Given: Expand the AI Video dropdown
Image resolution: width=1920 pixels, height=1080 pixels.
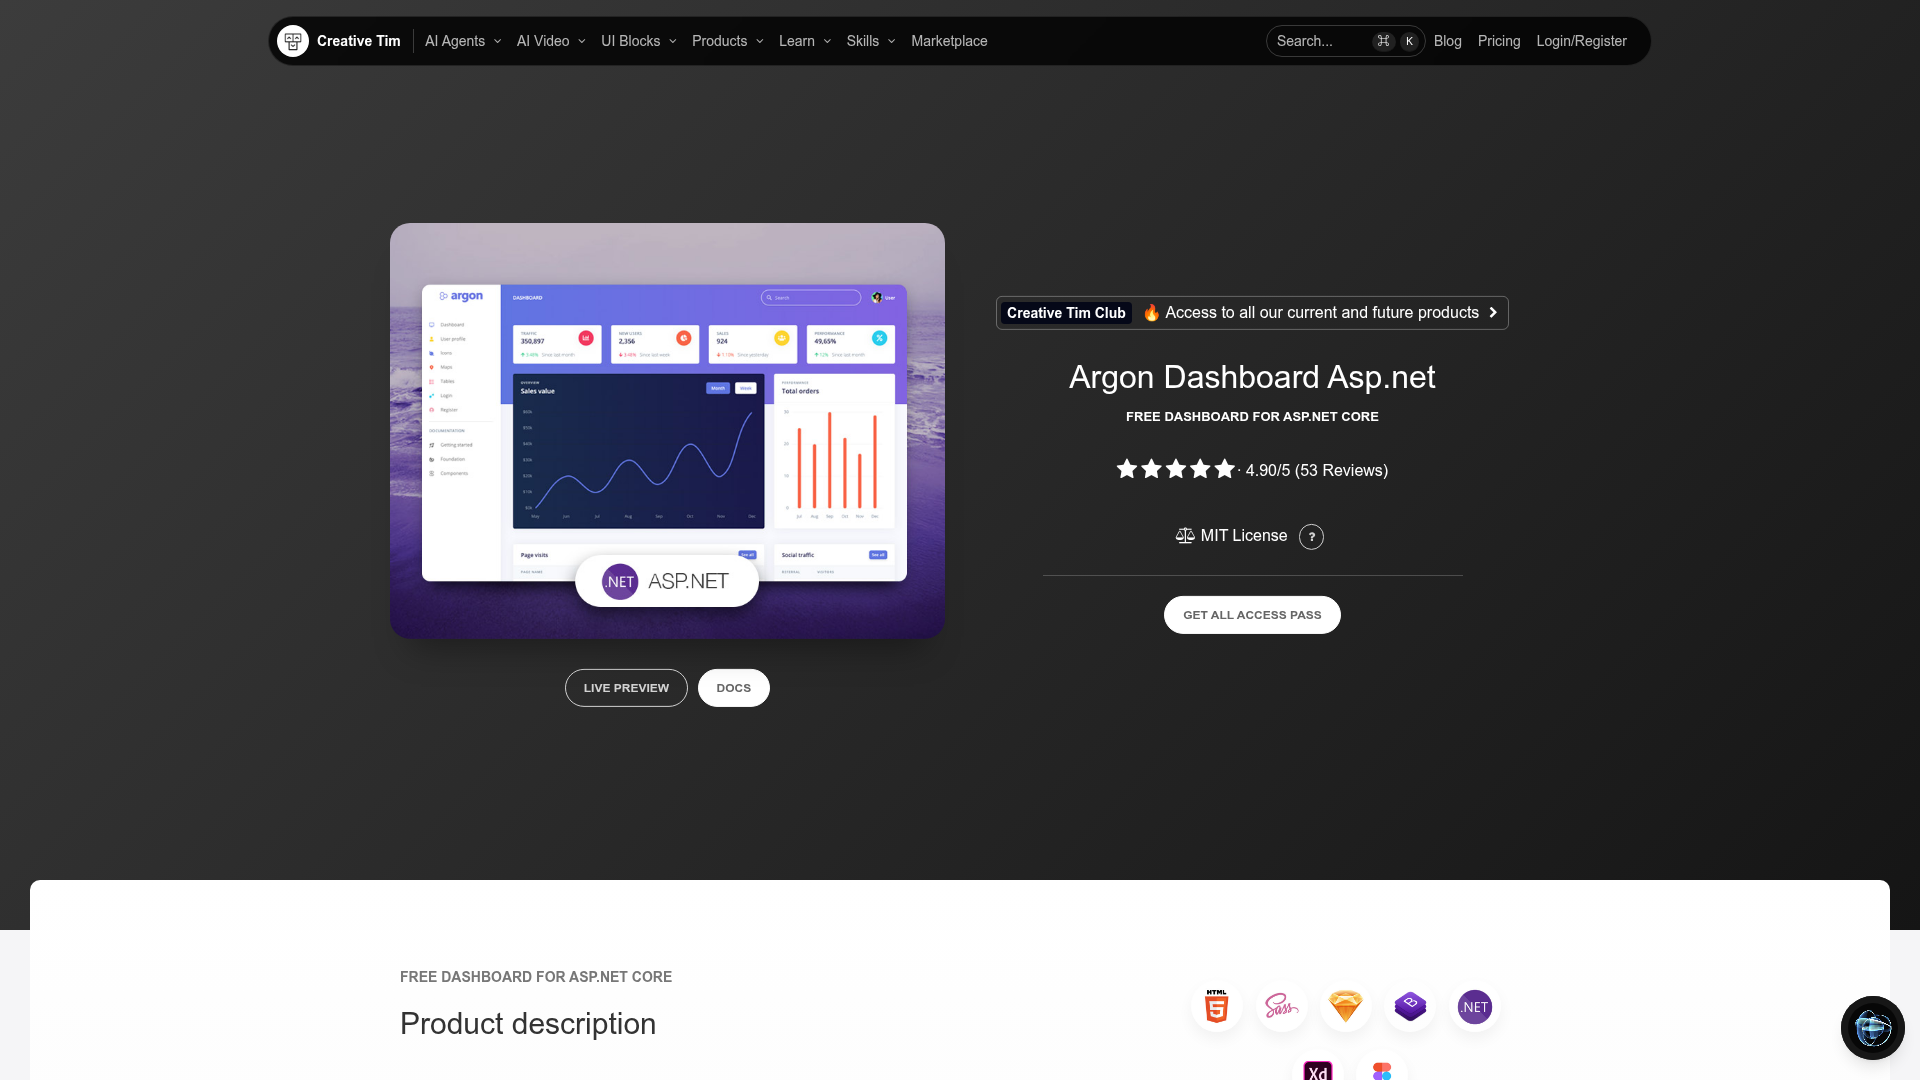Looking at the screenshot, I should tap(551, 41).
